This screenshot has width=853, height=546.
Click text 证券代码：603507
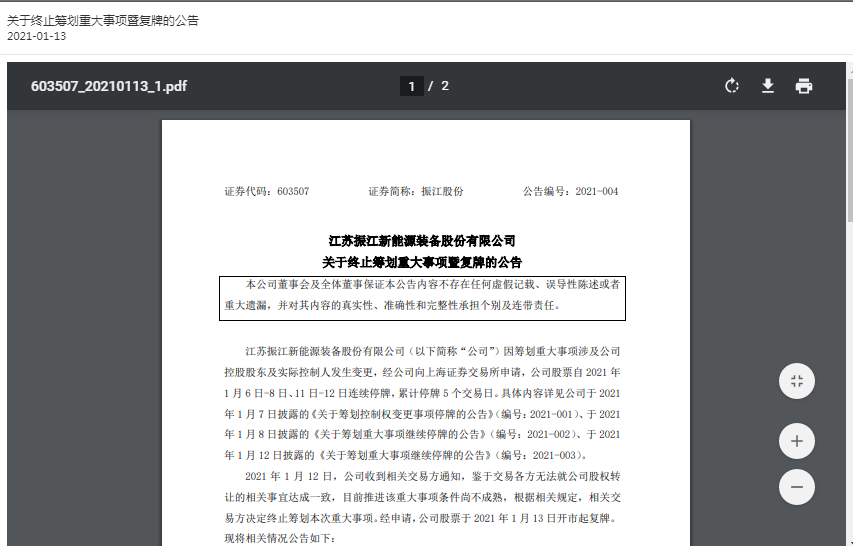[267, 191]
